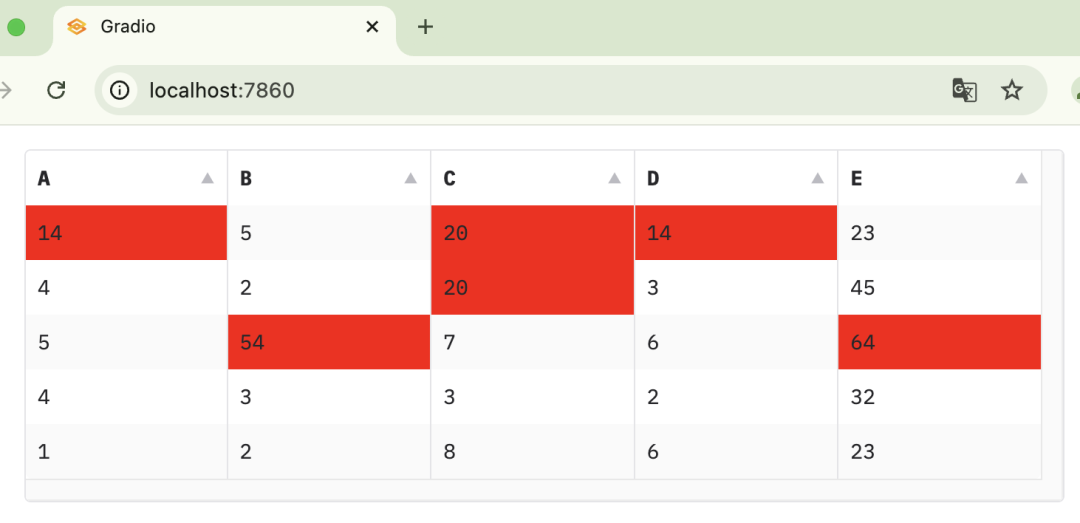Sort column E using its arrow
Screen dimensions: 1080x523
coord(1021,178)
